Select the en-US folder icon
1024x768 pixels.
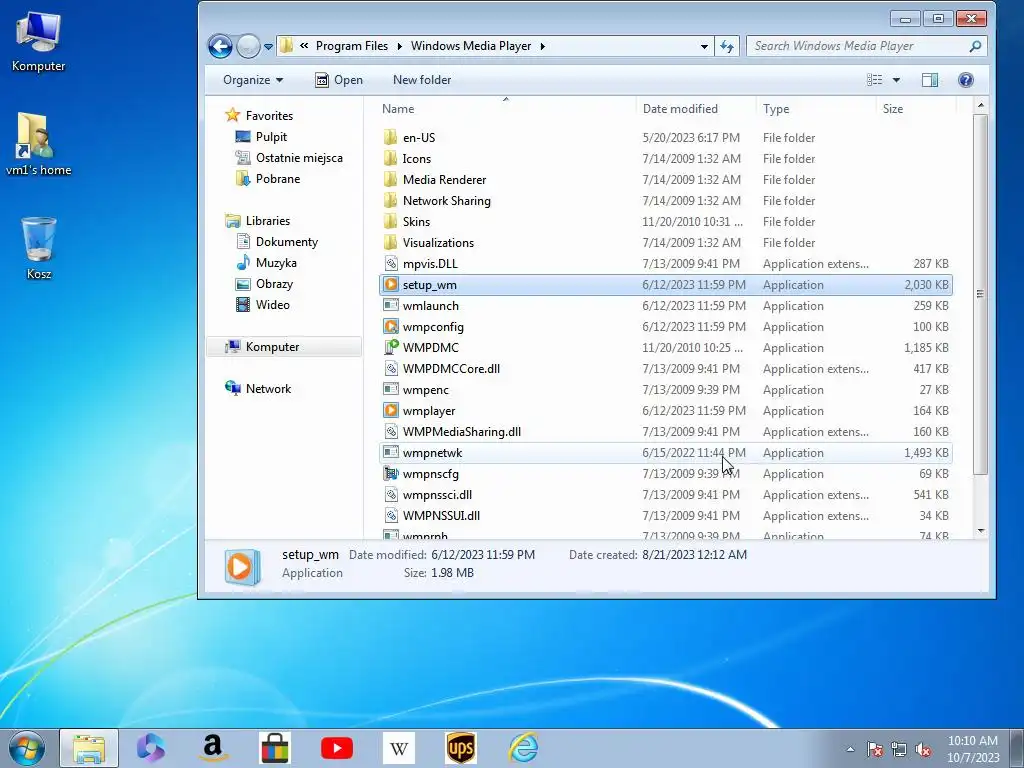point(391,137)
